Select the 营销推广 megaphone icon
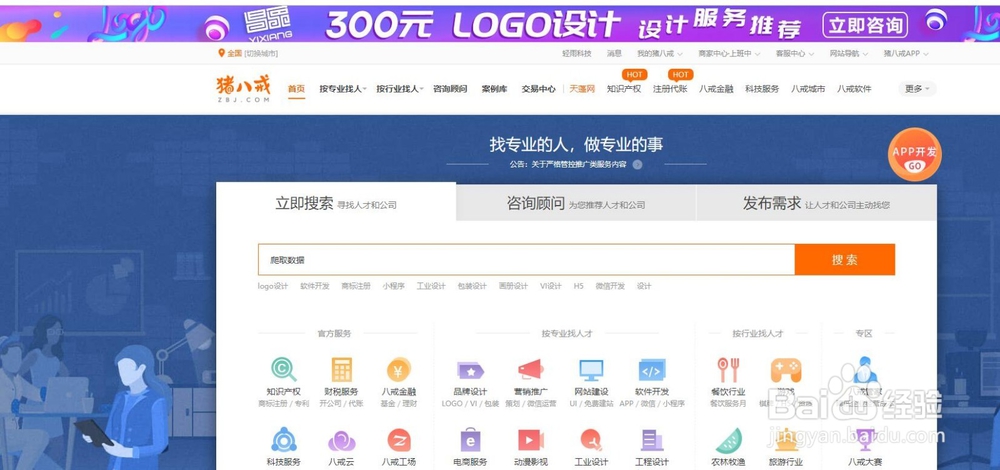 [x=531, y=369]
